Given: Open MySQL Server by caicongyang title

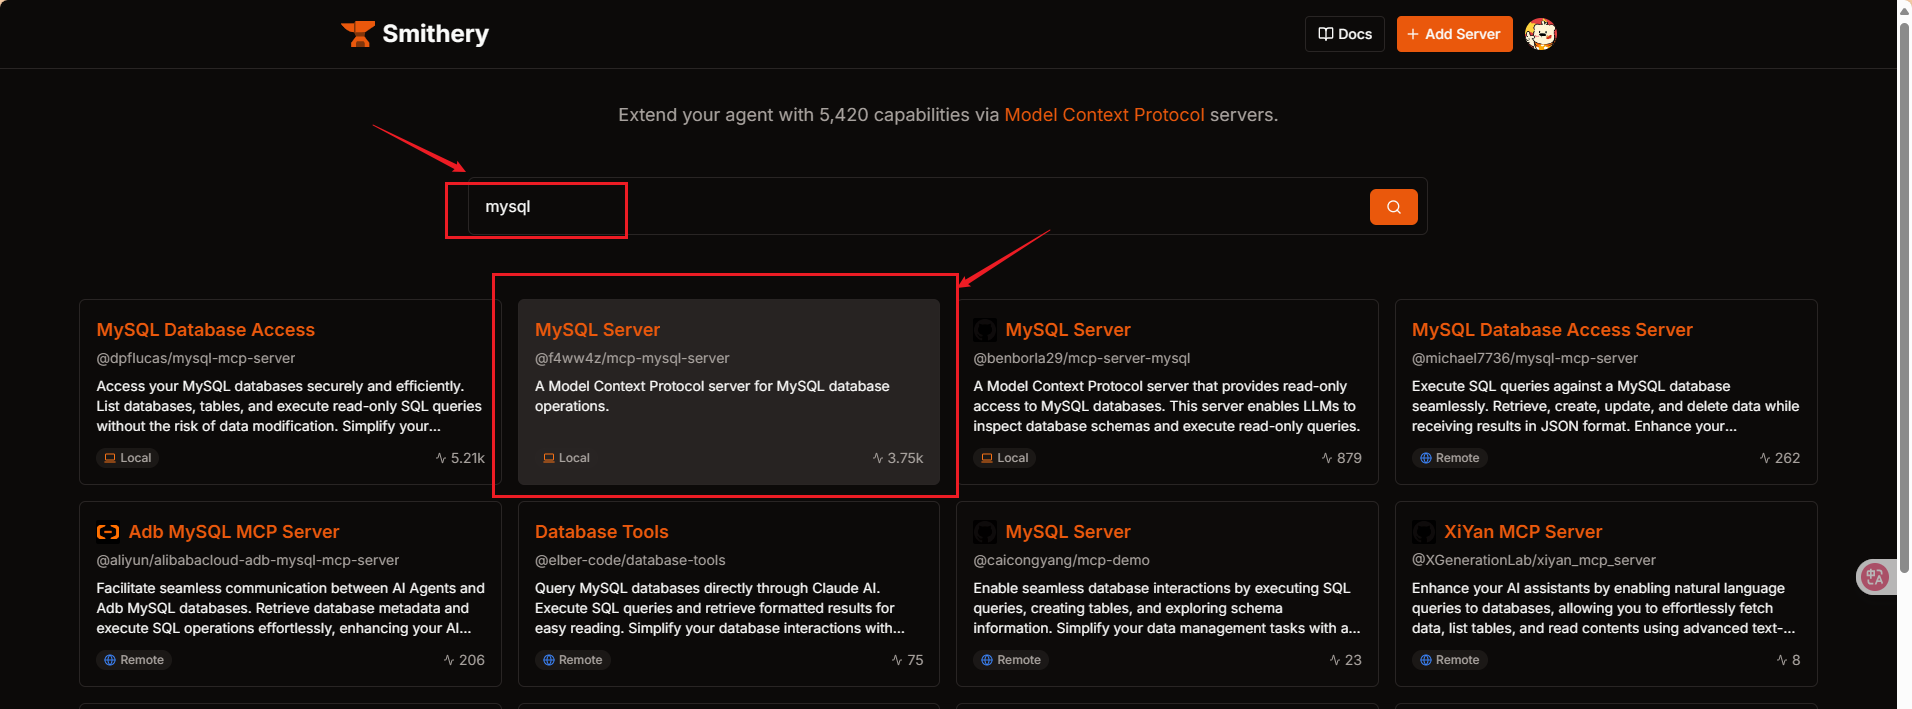Looking at the screenshot, I should (1068, 532).
